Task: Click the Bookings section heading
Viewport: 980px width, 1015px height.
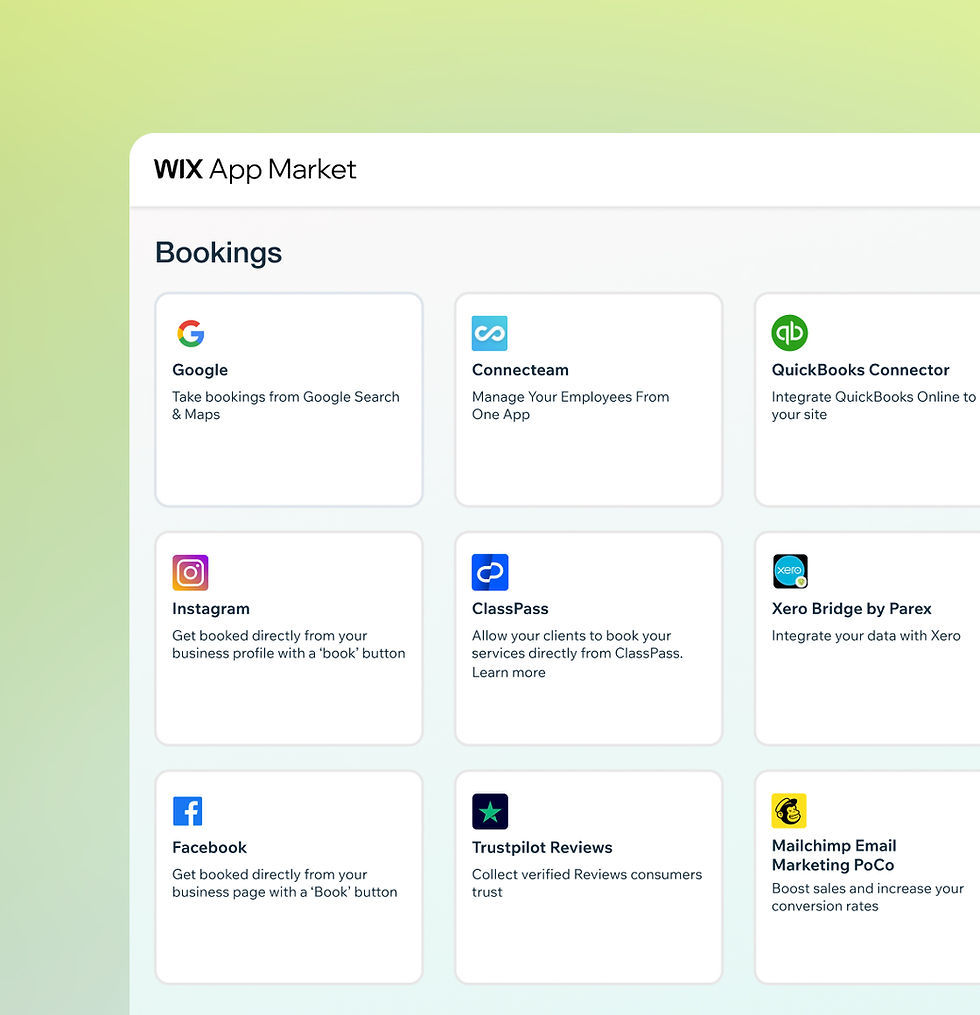Action: pos(218,252)
